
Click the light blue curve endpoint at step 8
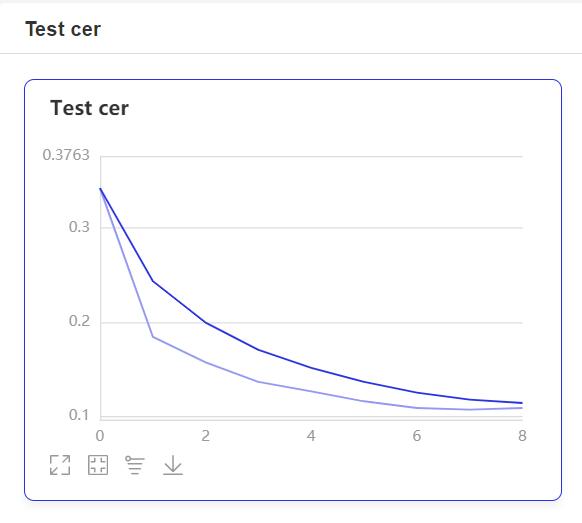coord(521,408)
